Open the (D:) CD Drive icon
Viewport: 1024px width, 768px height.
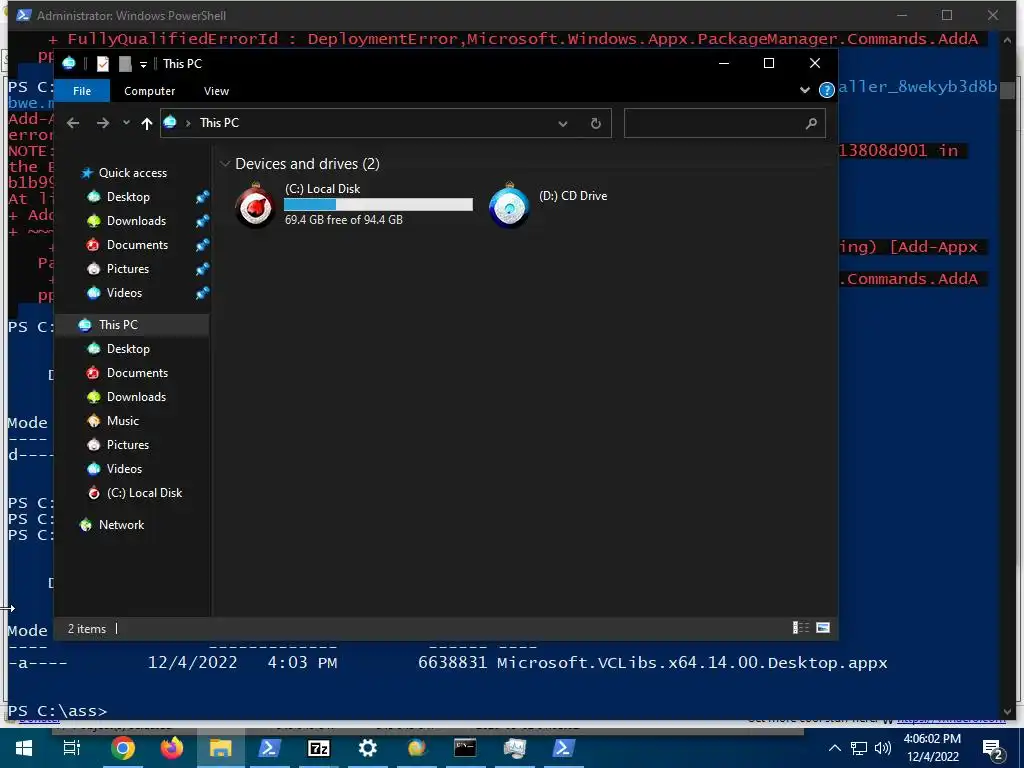pos(509,205)
